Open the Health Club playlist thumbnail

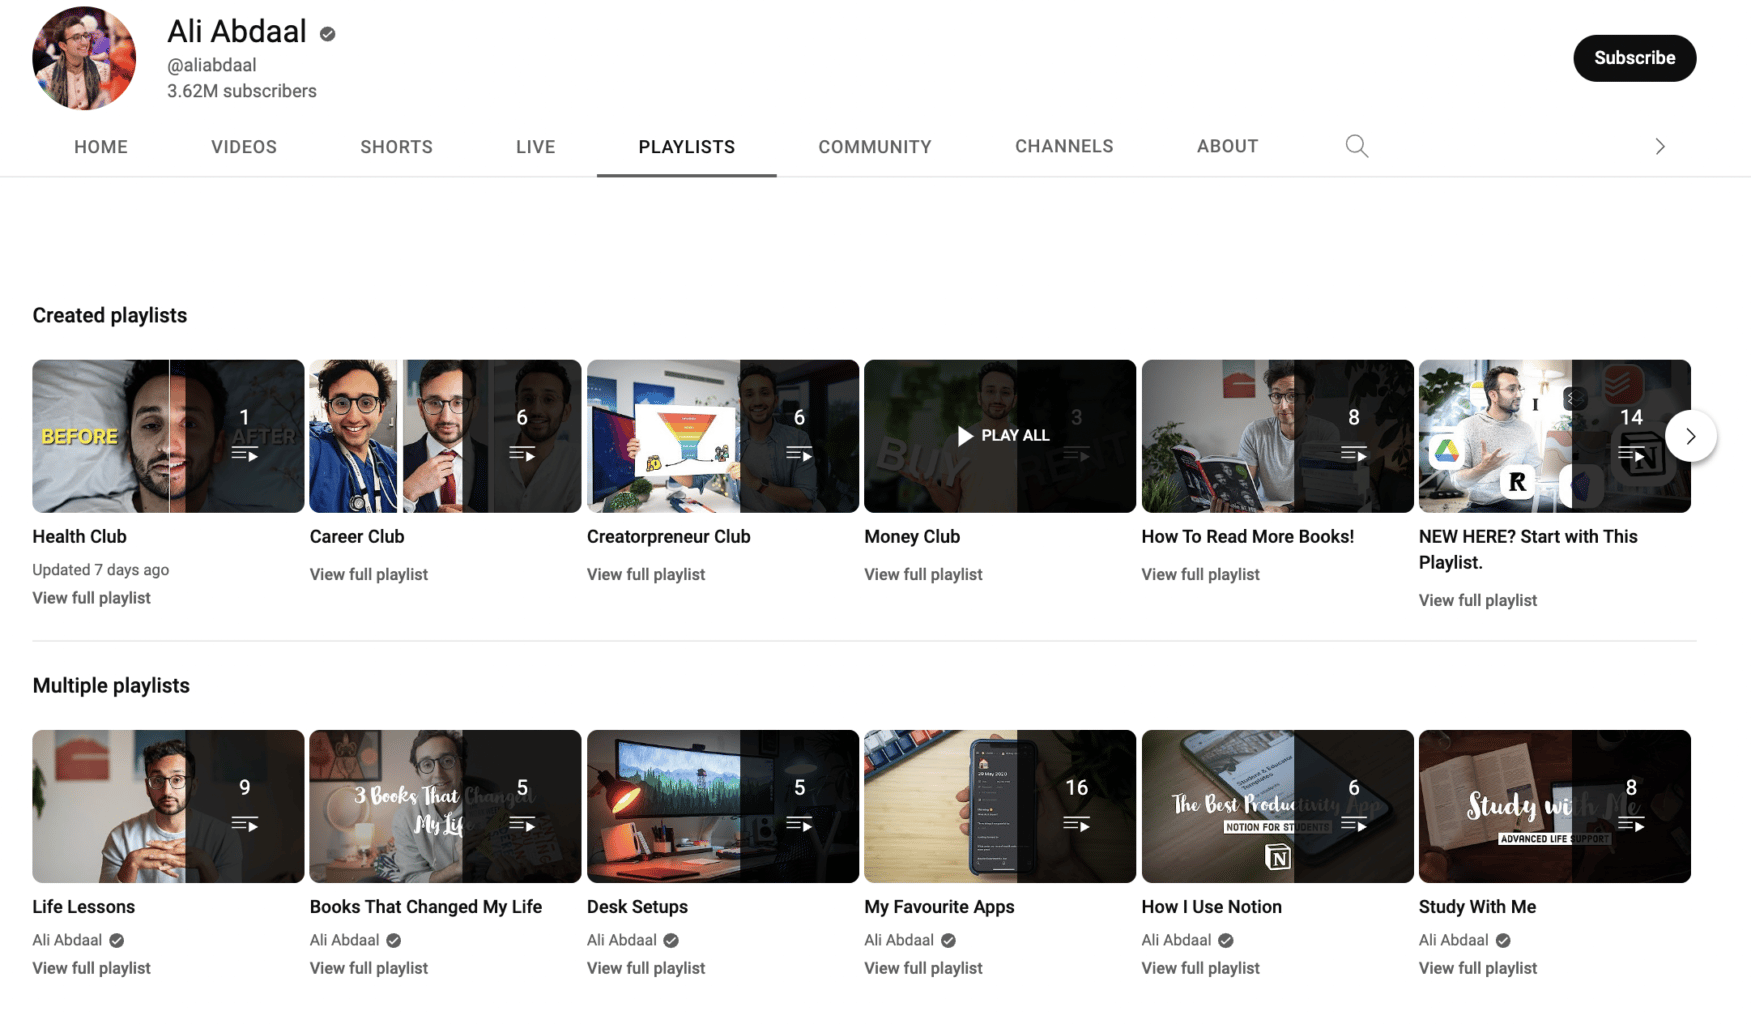168,436
